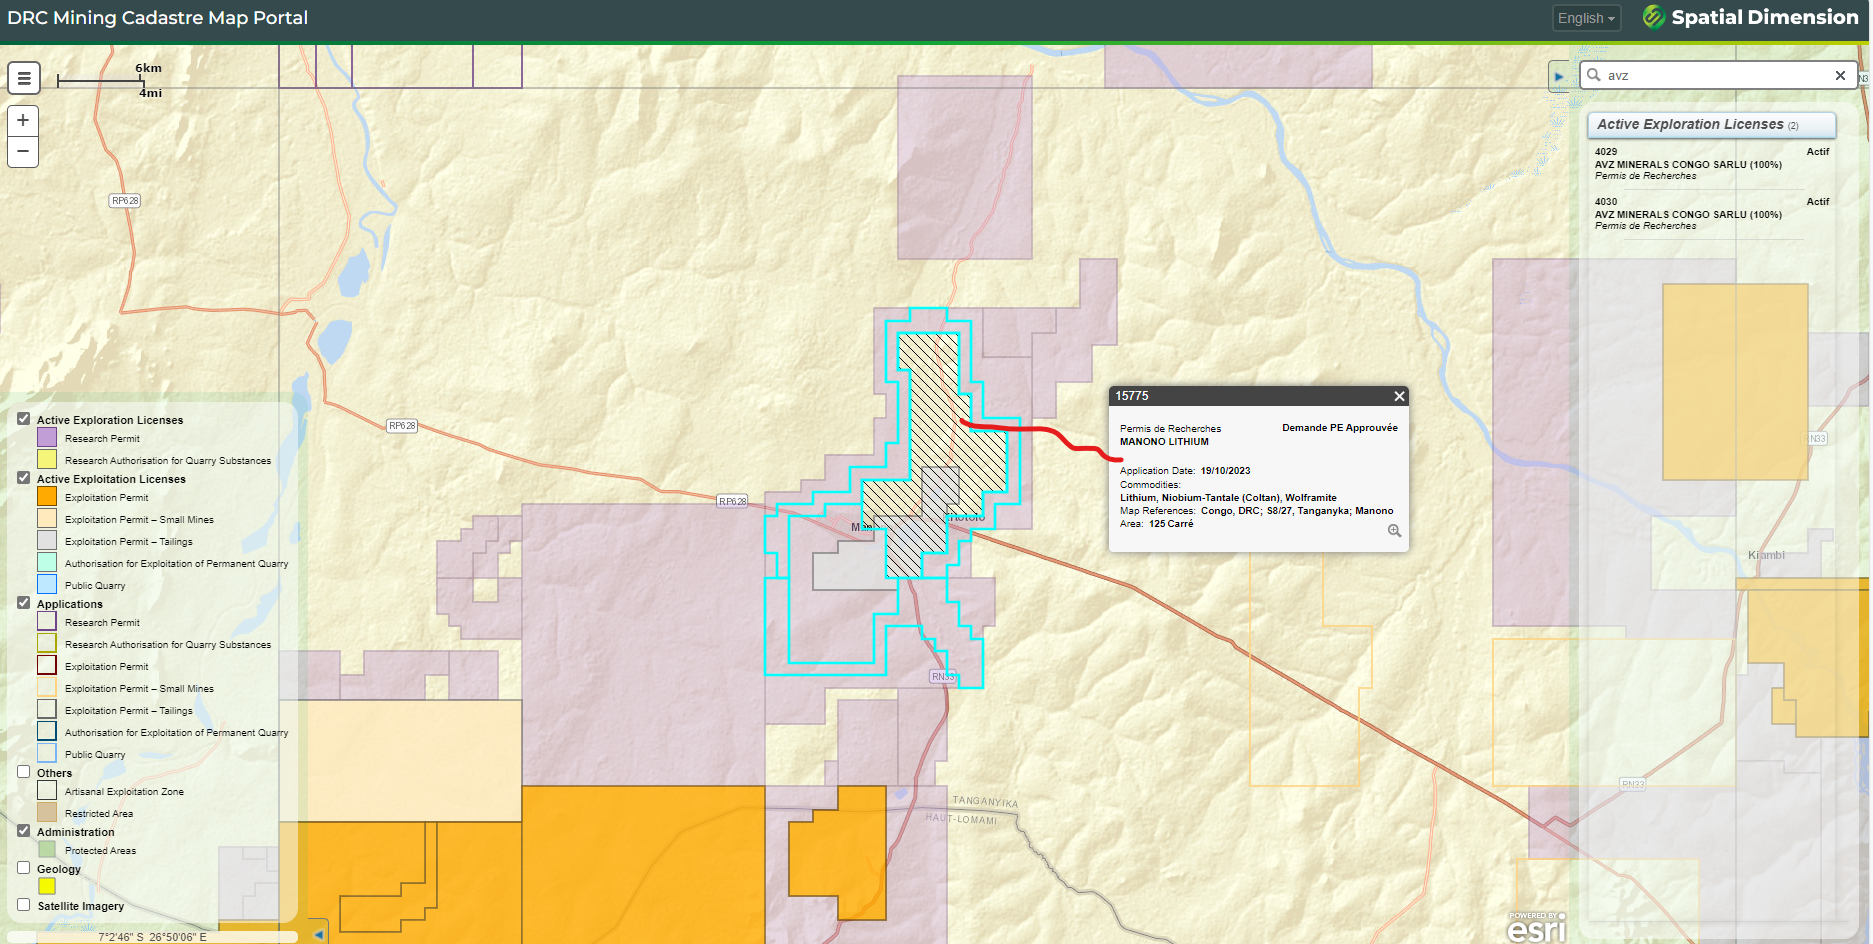Click the orange Exploitation Permit color swatch
This screenshot has width=1873, height=944.
pos(47,497)
